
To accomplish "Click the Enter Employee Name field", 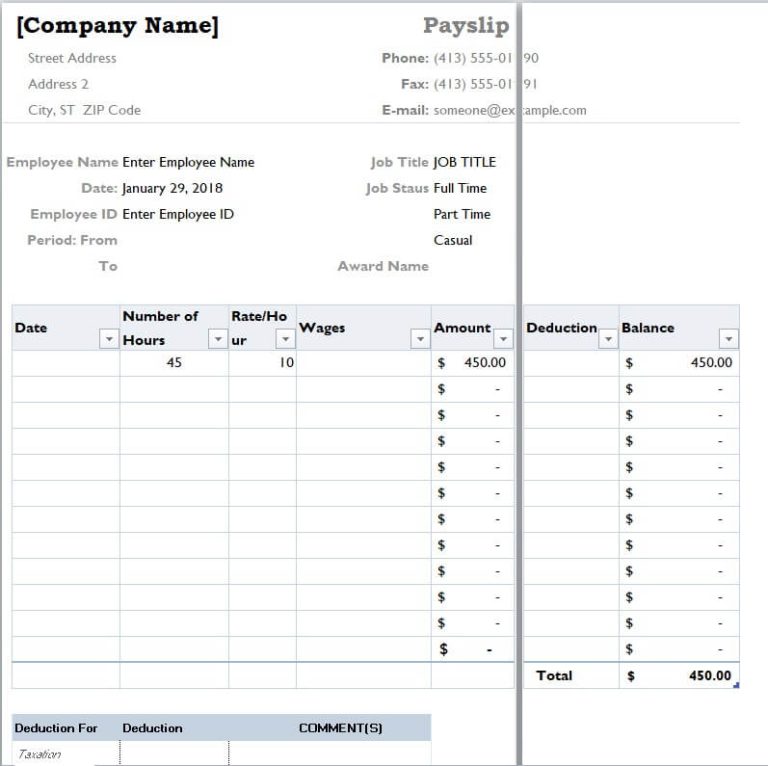I will point(188,162).
